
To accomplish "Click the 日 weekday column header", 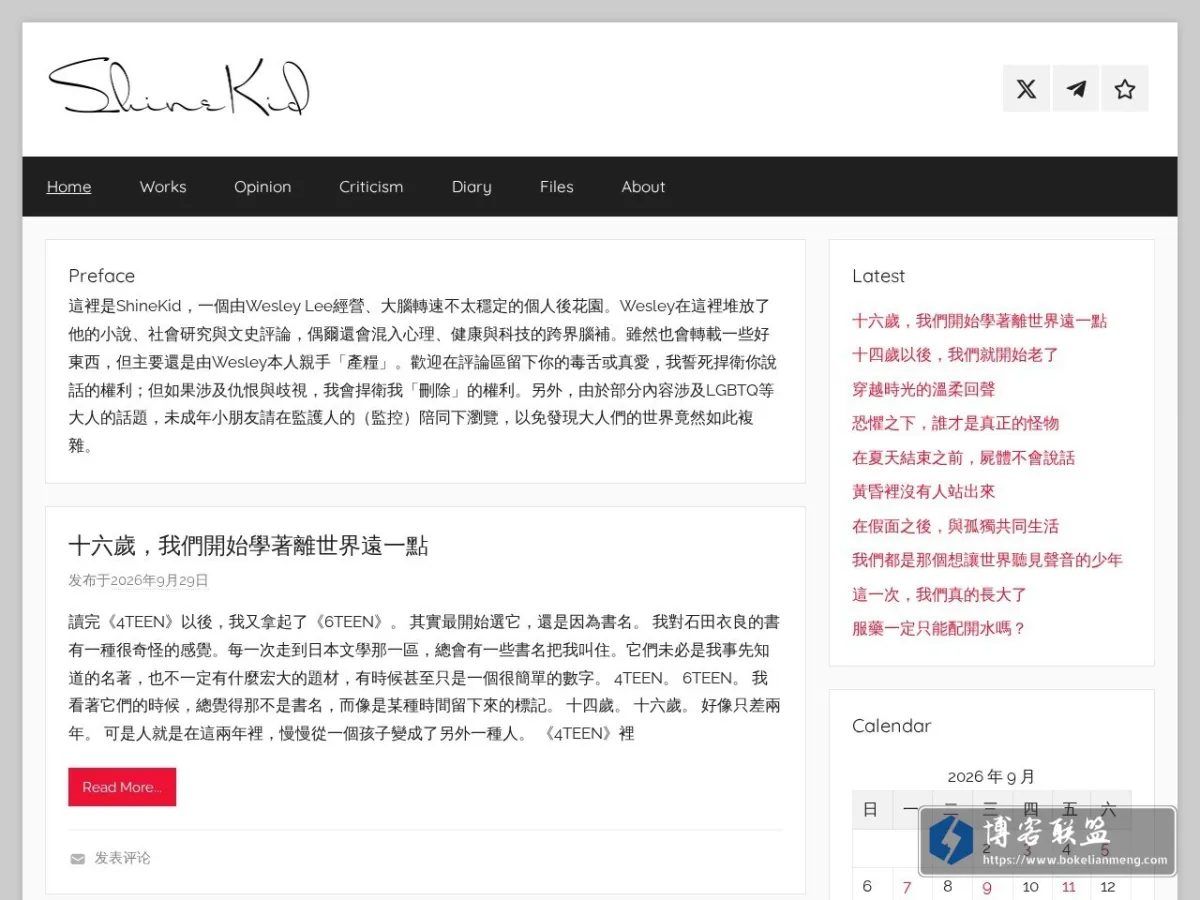I will pyautogui.click(x=871, y=810).
